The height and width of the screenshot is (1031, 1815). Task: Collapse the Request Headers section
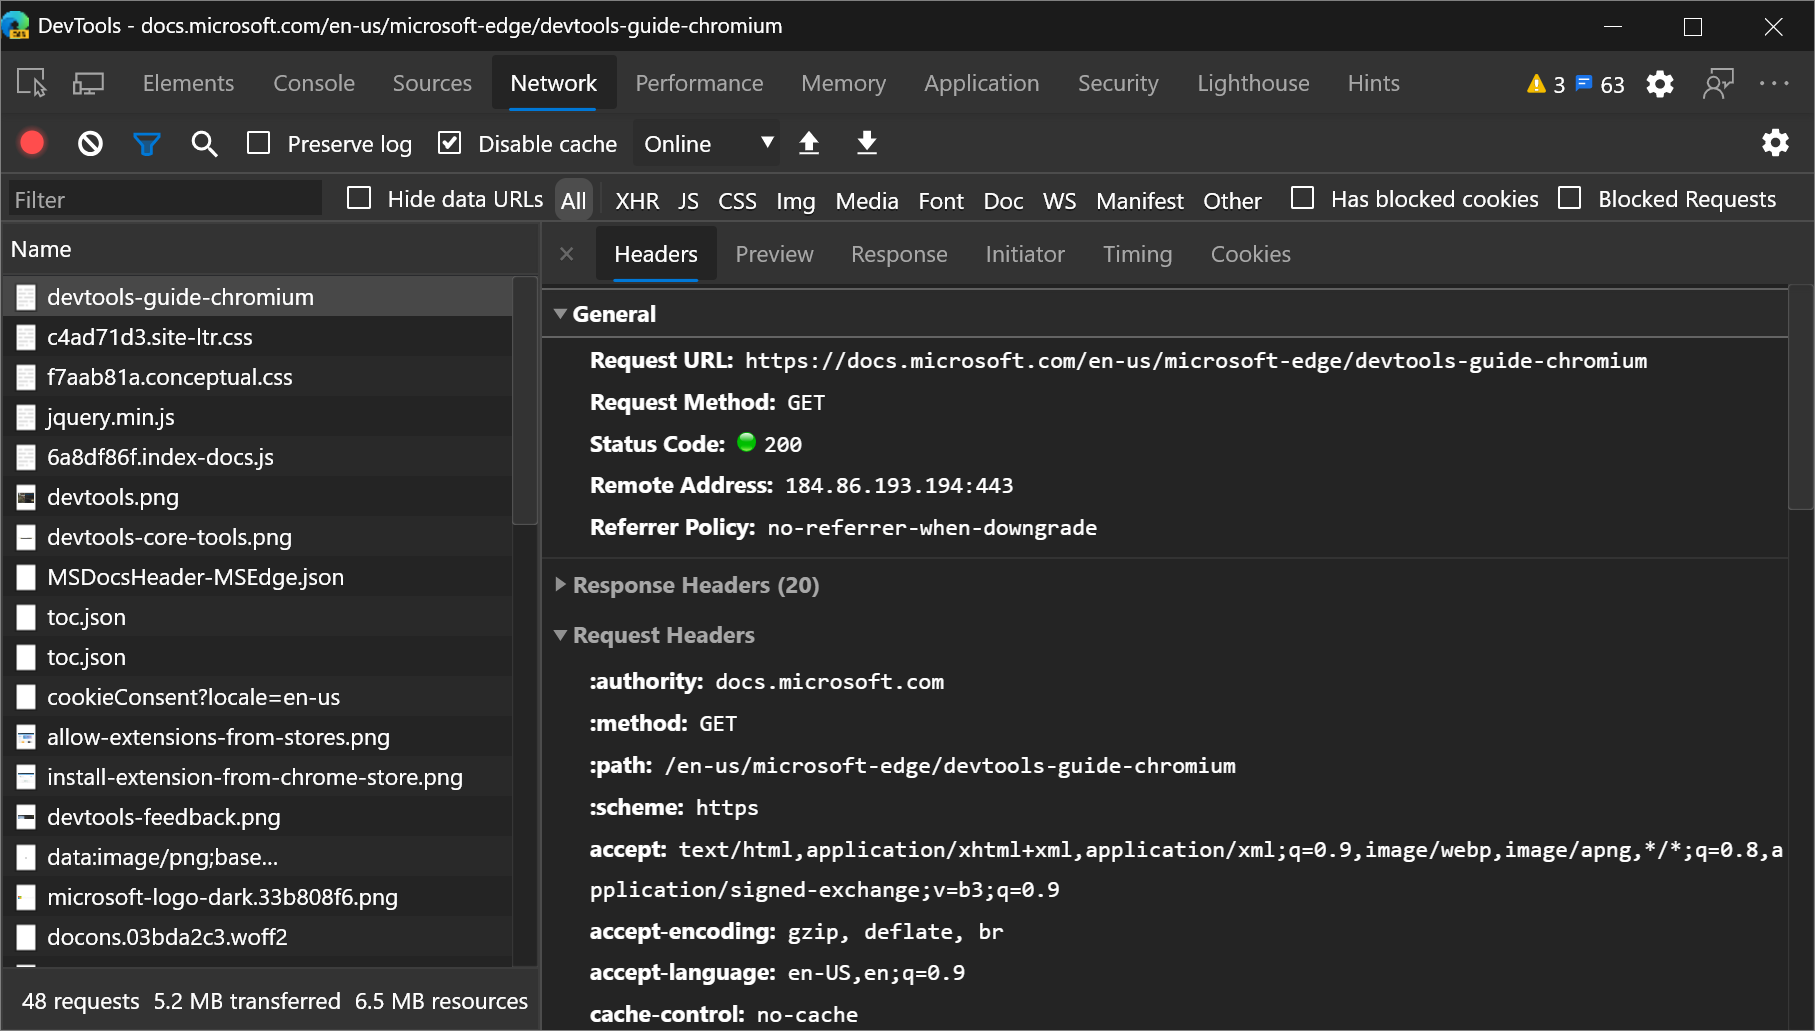[560, 635]
